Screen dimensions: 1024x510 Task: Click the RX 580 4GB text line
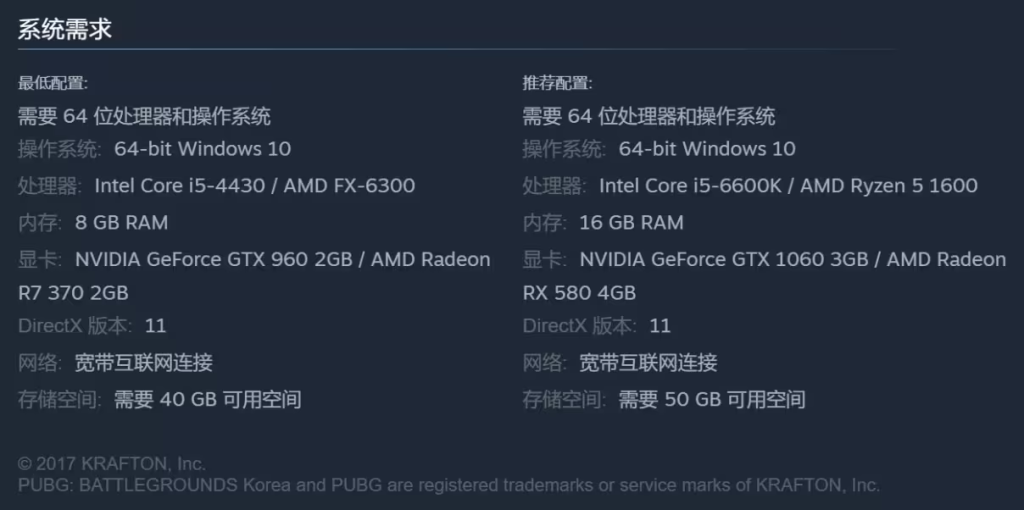pos(579,293)
